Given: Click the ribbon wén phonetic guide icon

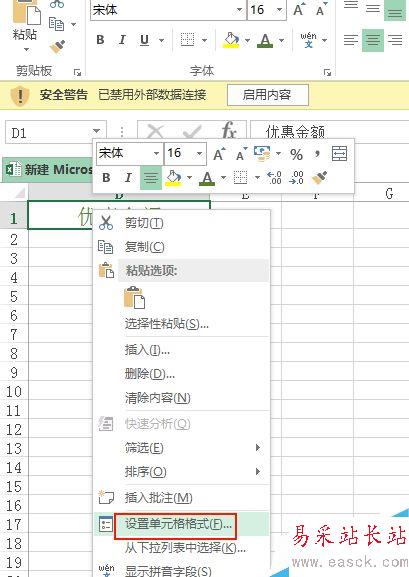Looking at the screenshot, I should tap(308, 40).
